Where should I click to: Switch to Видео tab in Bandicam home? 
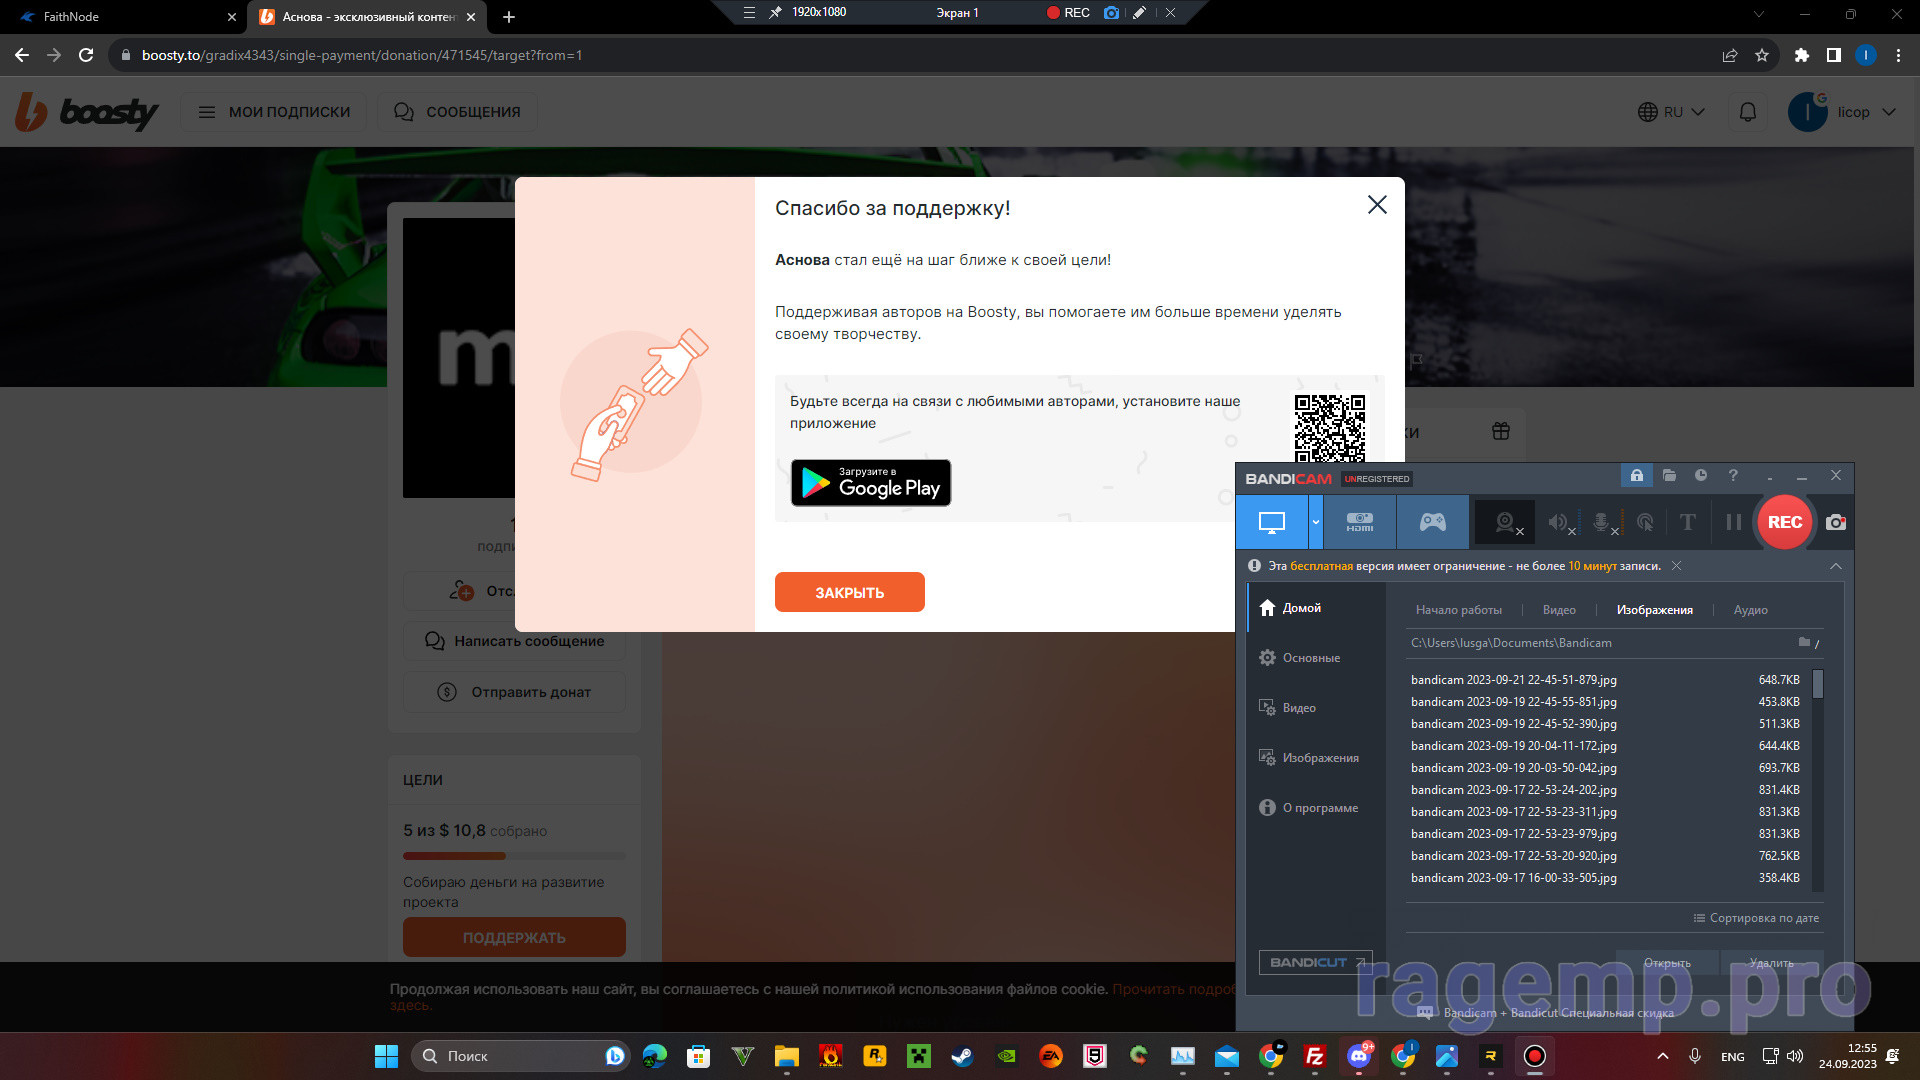[1559, 610]
